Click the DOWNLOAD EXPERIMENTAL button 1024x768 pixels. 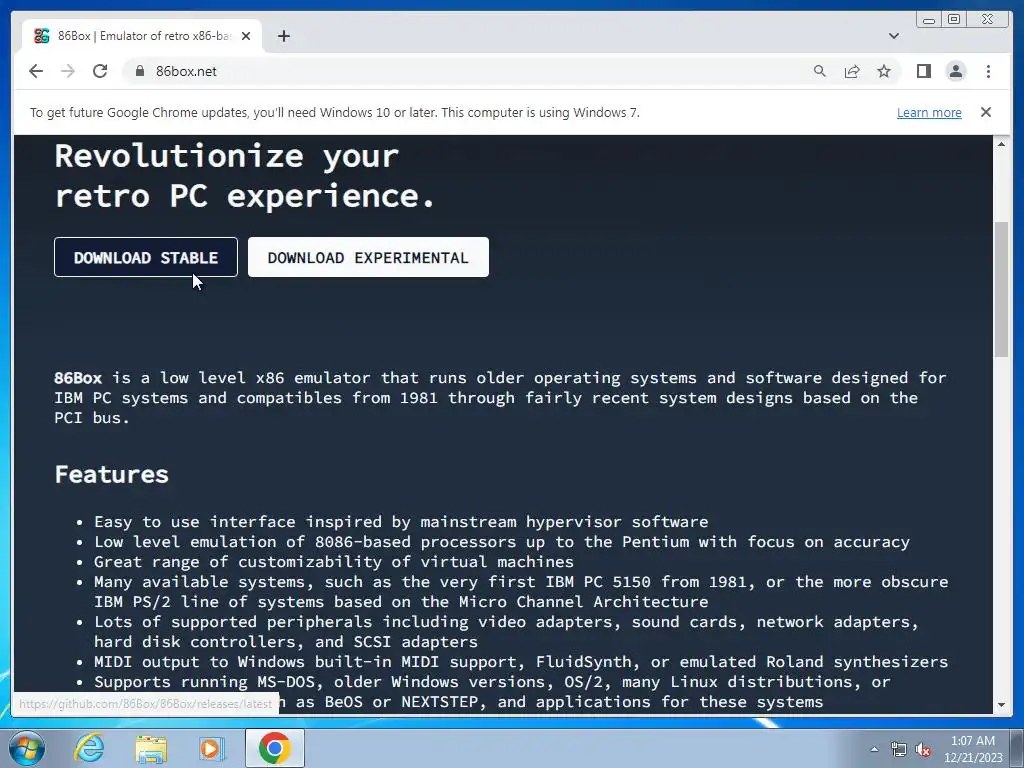pos(368,257)
